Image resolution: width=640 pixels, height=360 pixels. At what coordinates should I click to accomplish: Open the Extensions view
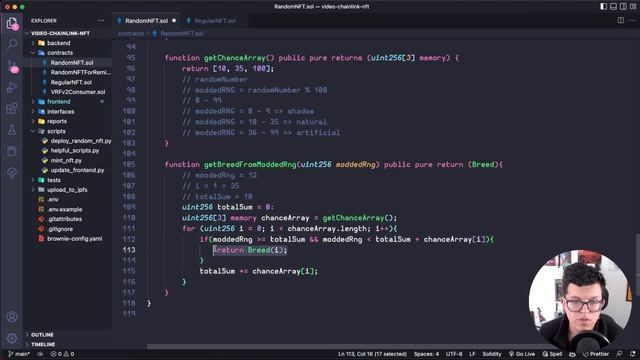(12, 109)
